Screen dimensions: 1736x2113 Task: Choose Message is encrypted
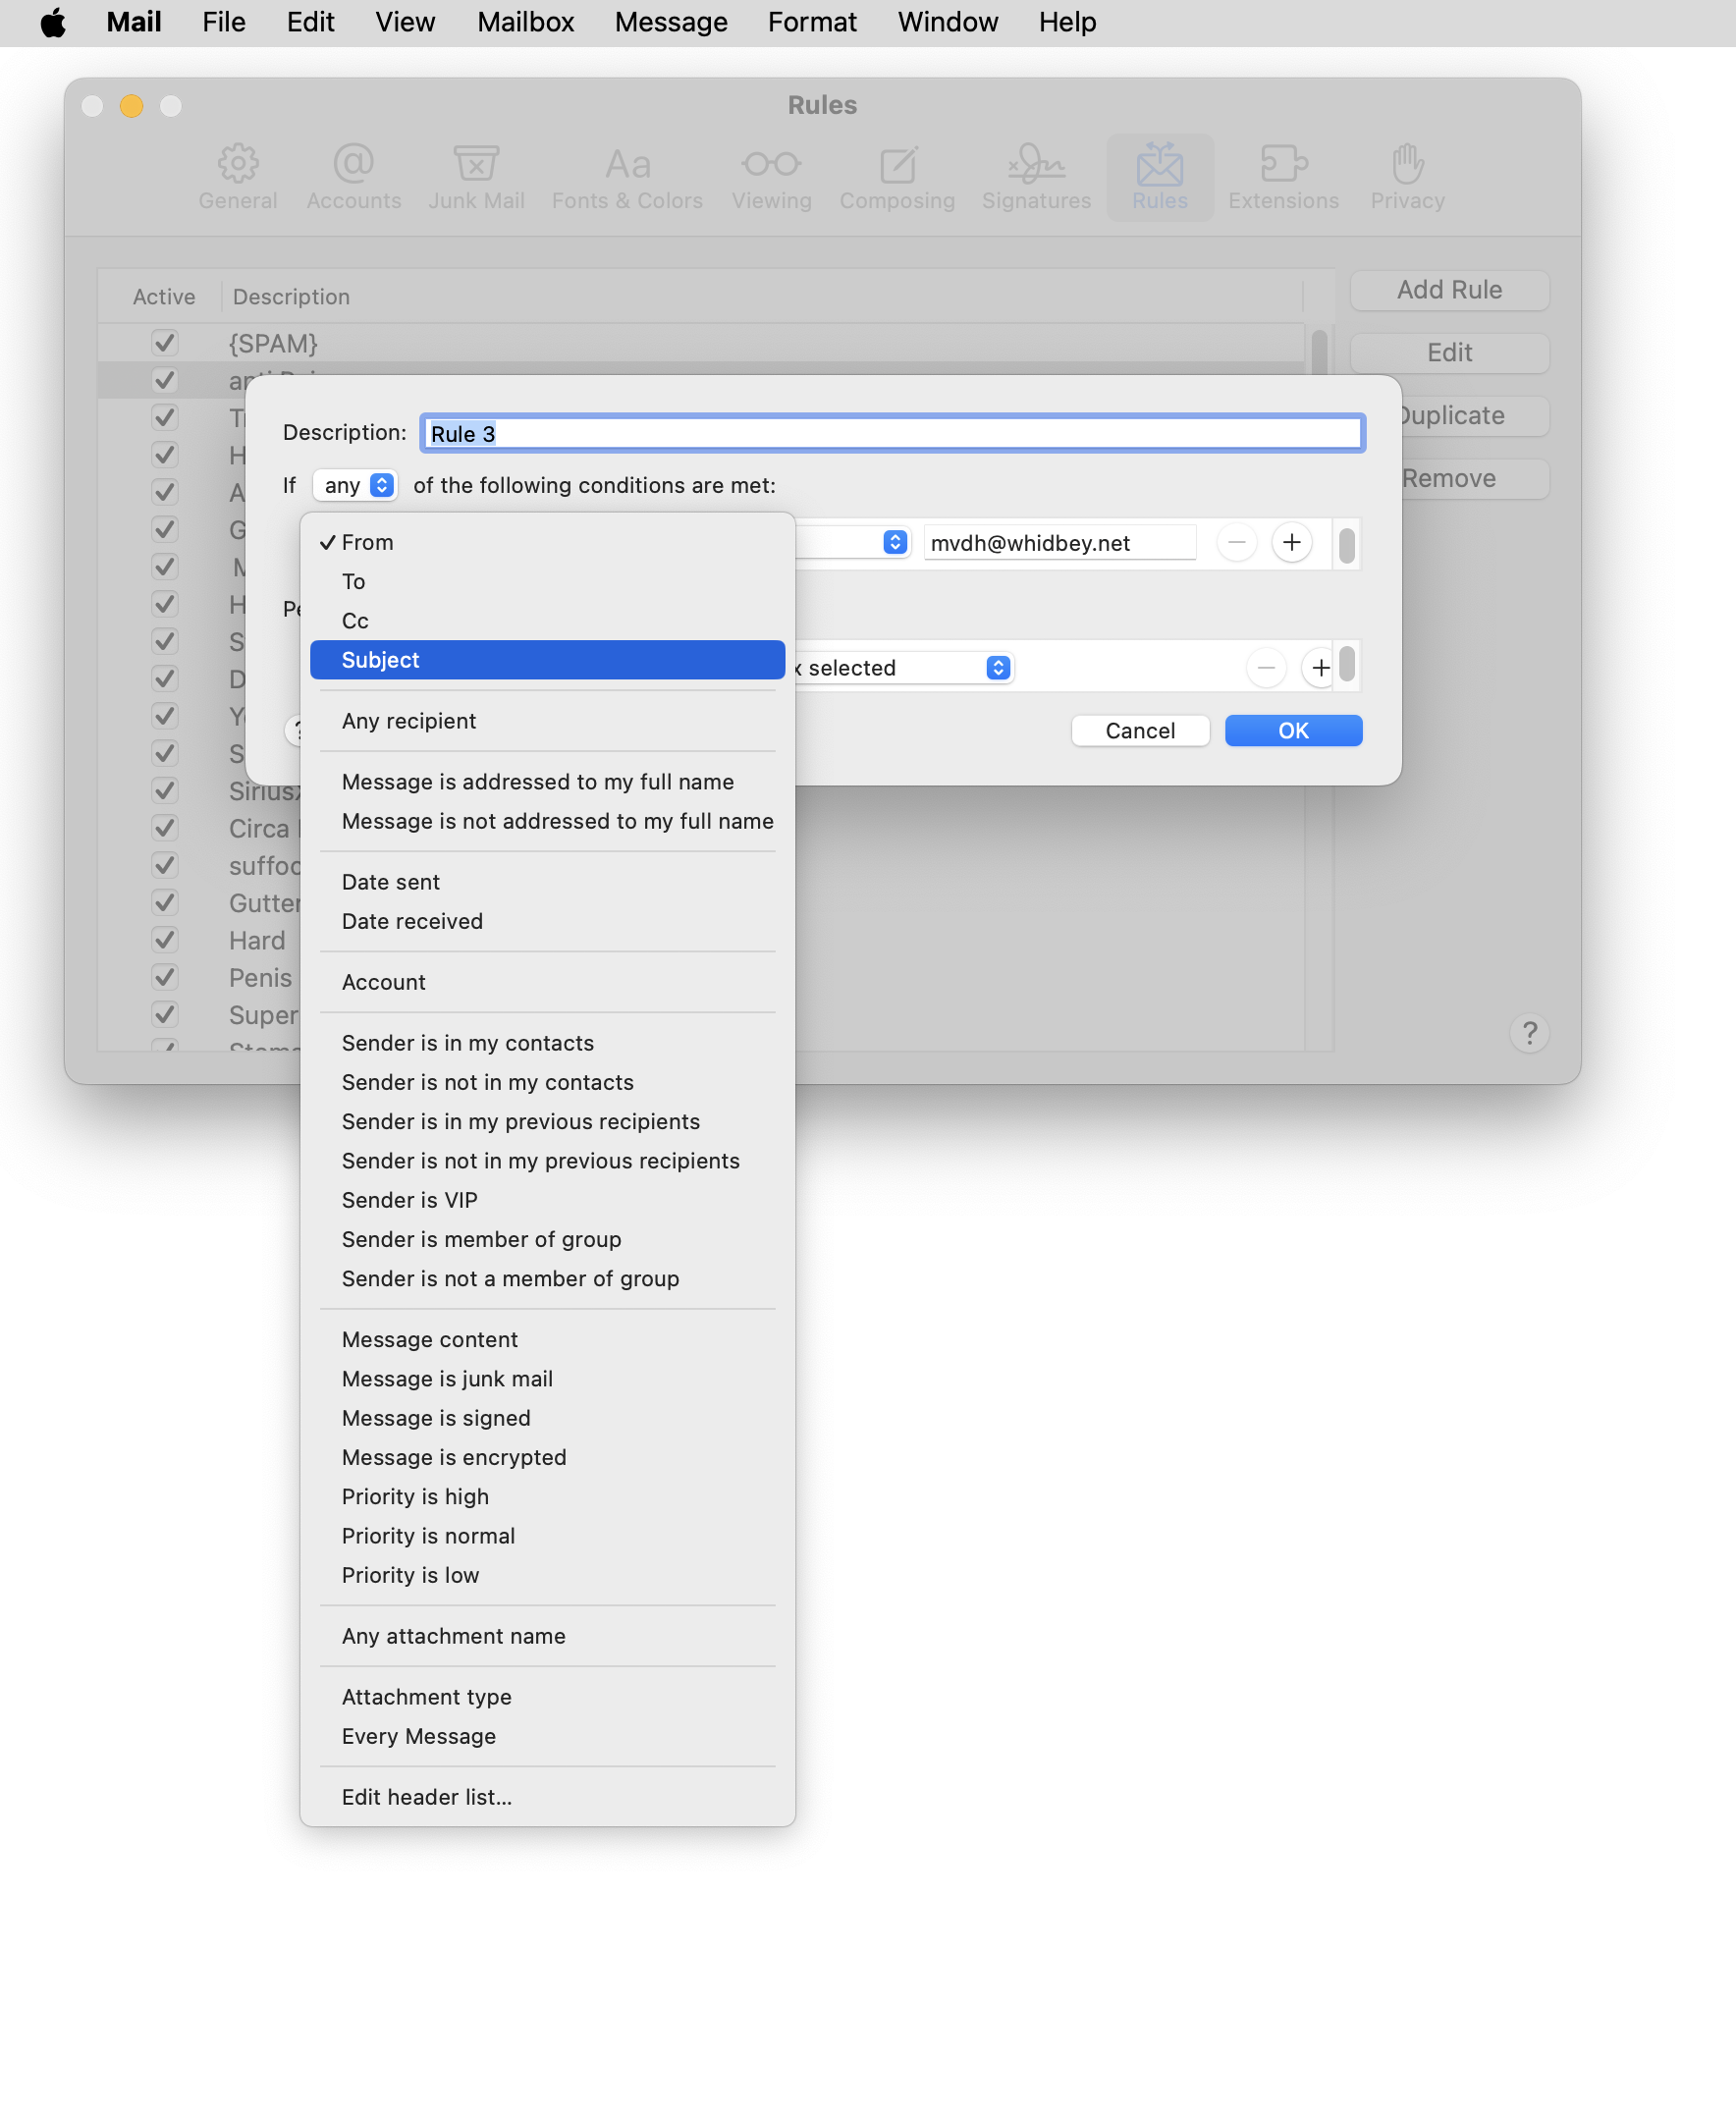click(x=547, y=1457)
